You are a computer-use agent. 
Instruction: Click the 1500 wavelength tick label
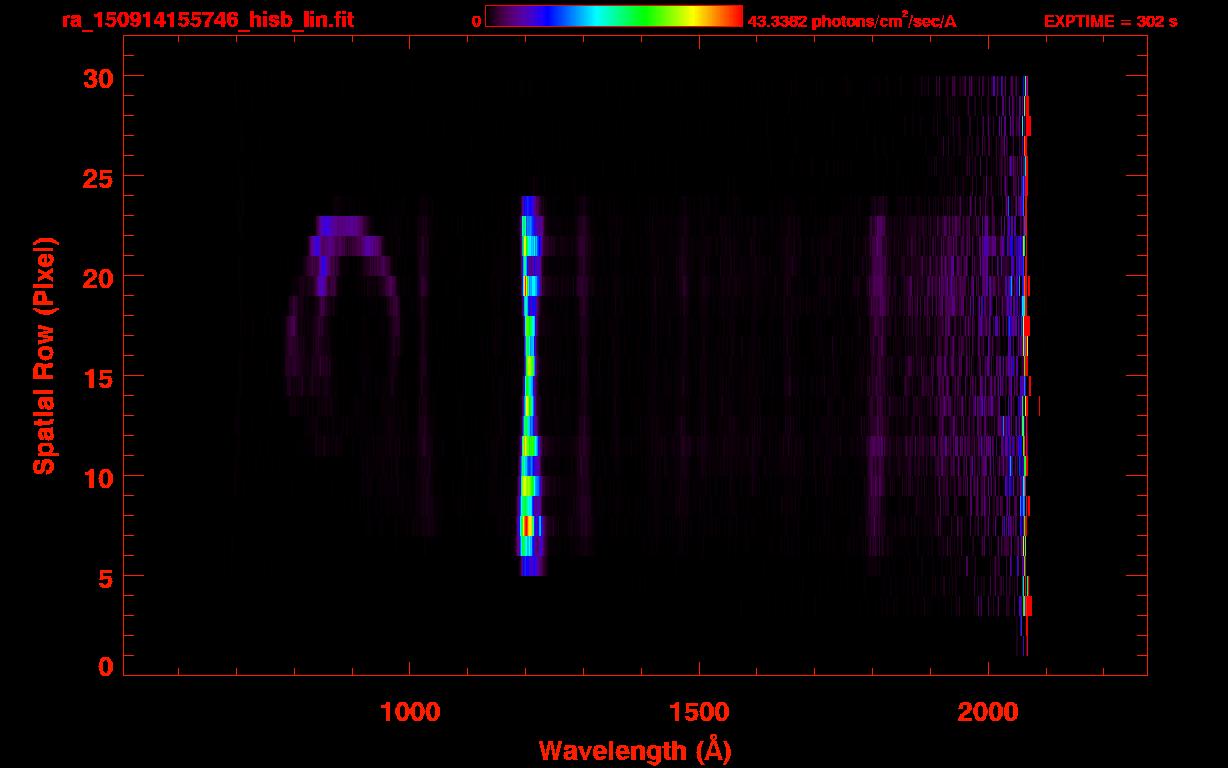(698, 713)
